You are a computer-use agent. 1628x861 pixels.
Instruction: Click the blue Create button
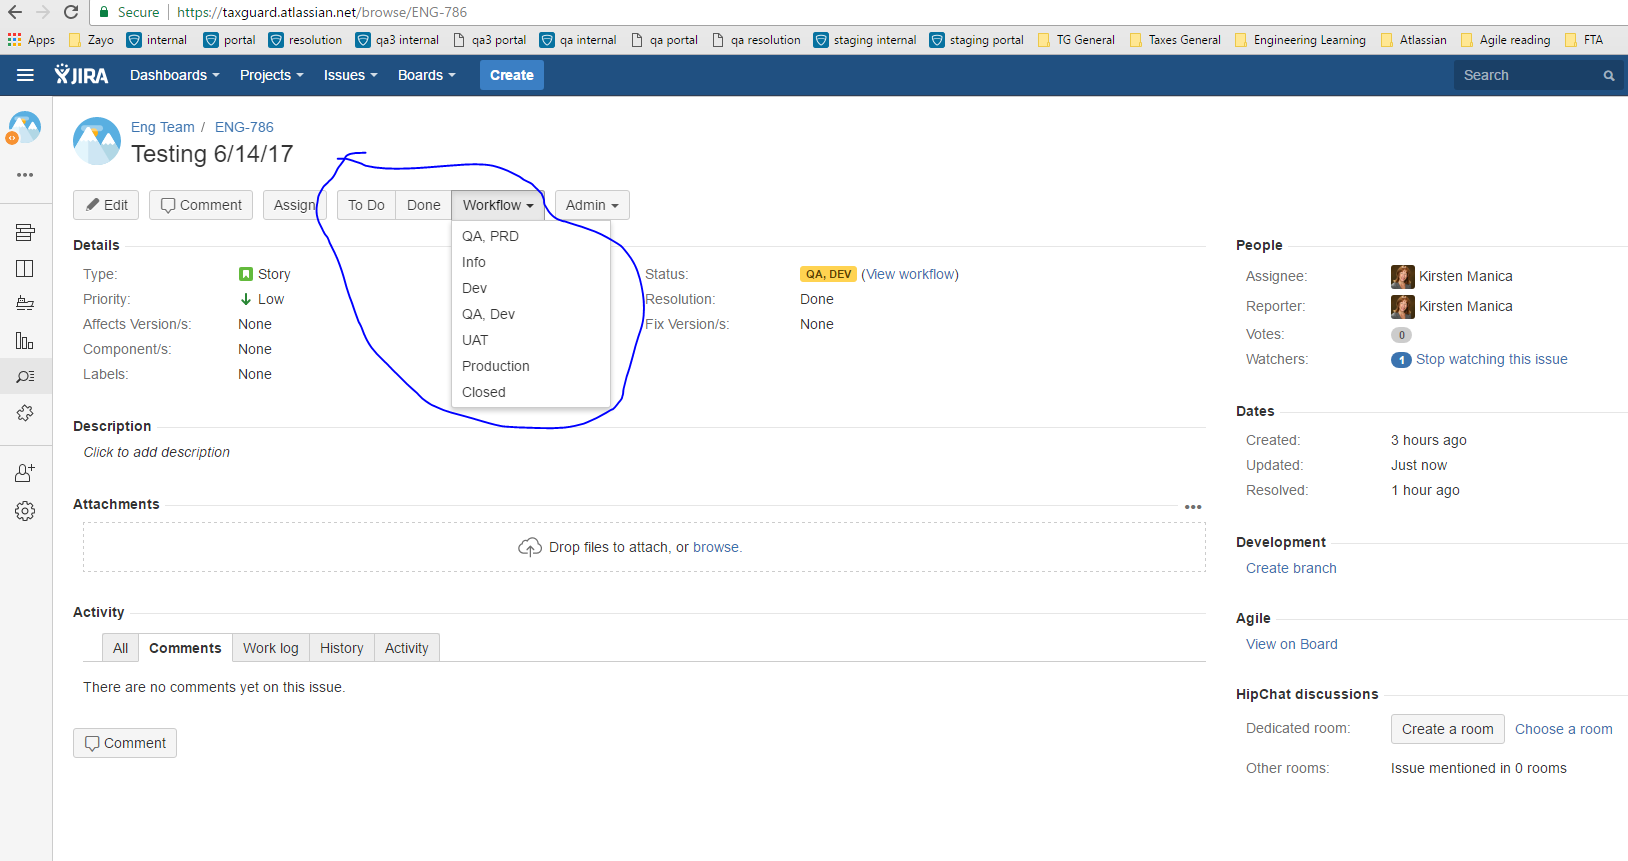(512, 75)
